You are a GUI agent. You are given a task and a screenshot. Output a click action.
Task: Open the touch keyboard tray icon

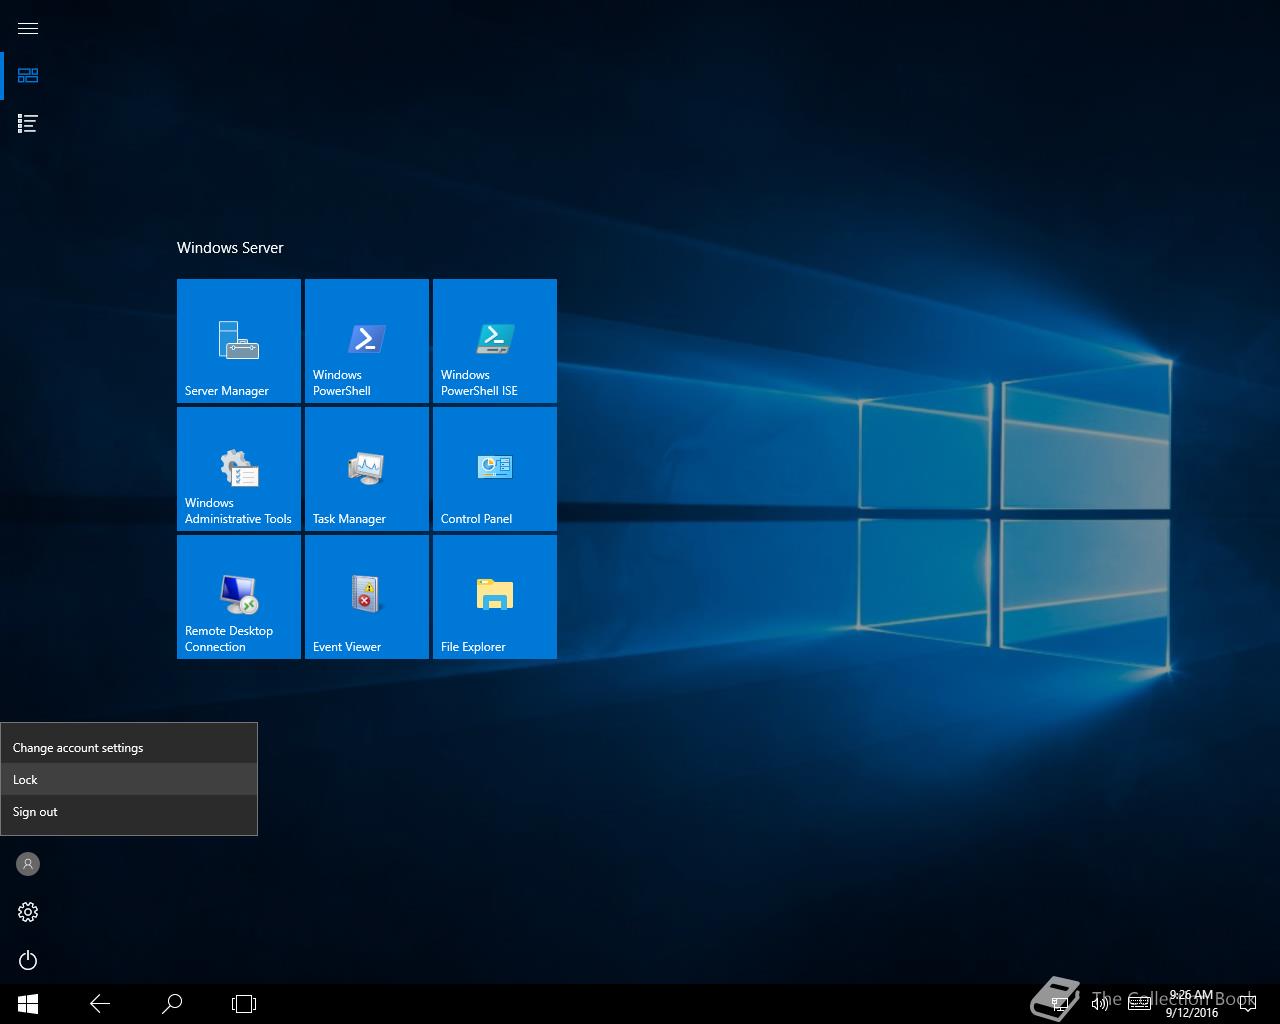(1140, 1004)
